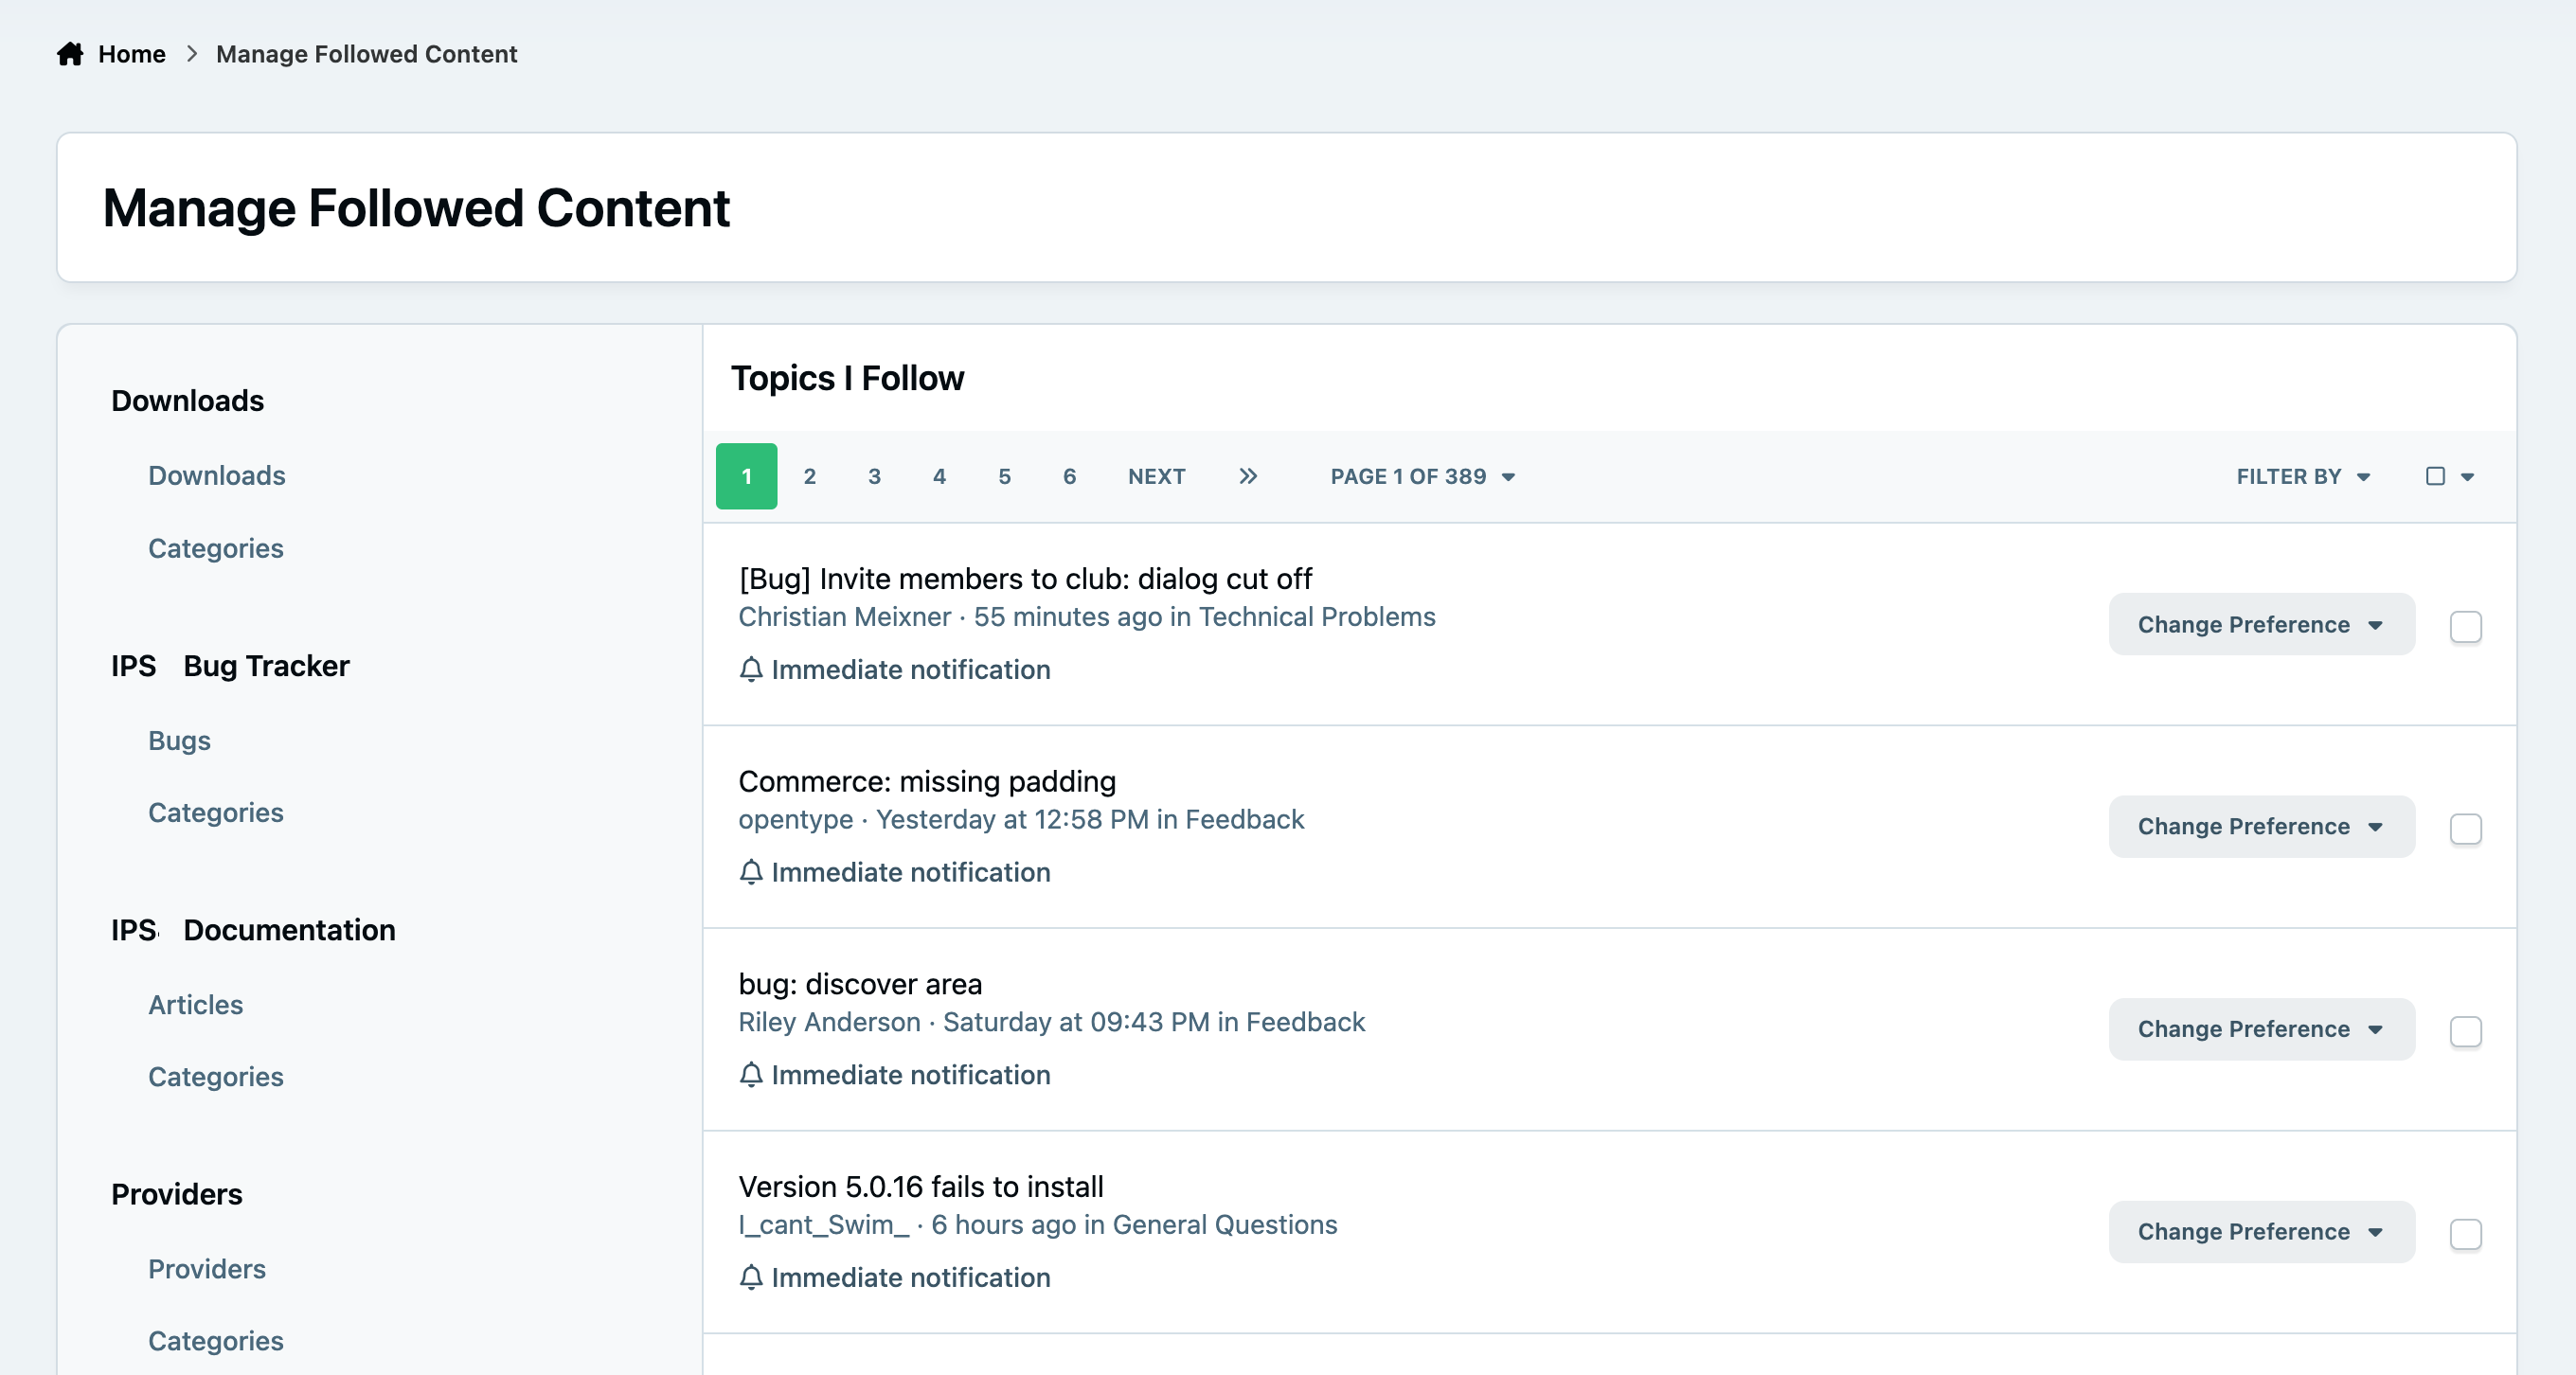This screenshot has height=1375, width=2576.
Task: Tick checkbox for Commerce: missing padding topic
Action: (2466, 829)
